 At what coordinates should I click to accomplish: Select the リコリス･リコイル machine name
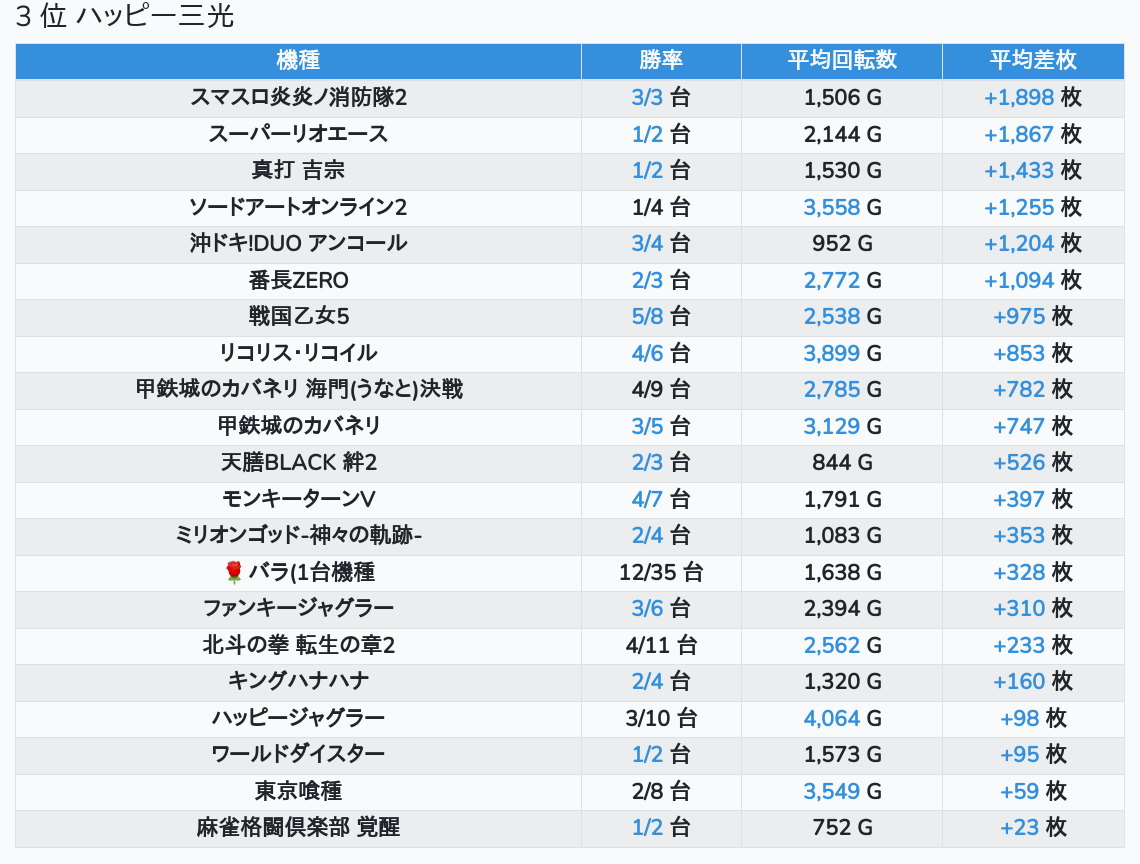pyautogui.click(x=298, y=353)
